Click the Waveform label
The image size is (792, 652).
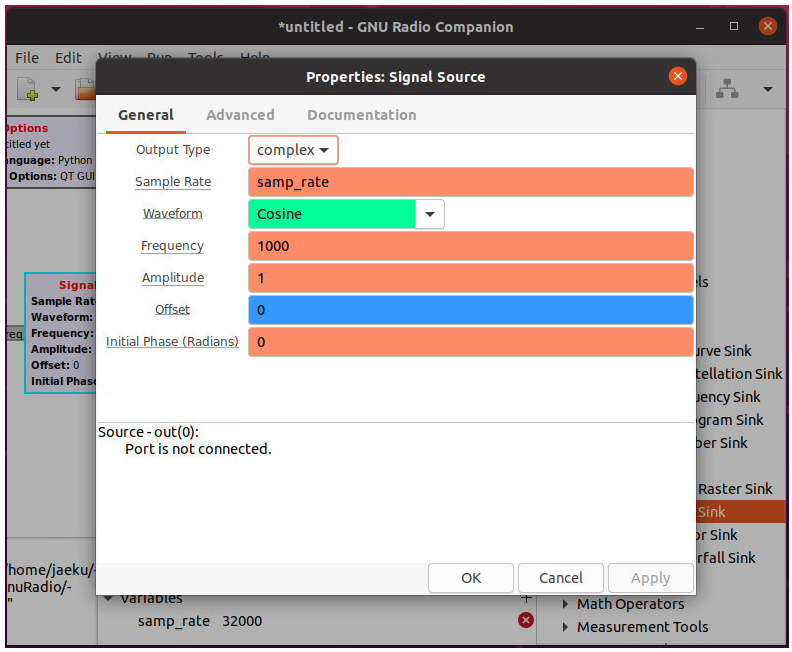pyautogui.click(x=173, y=214)
